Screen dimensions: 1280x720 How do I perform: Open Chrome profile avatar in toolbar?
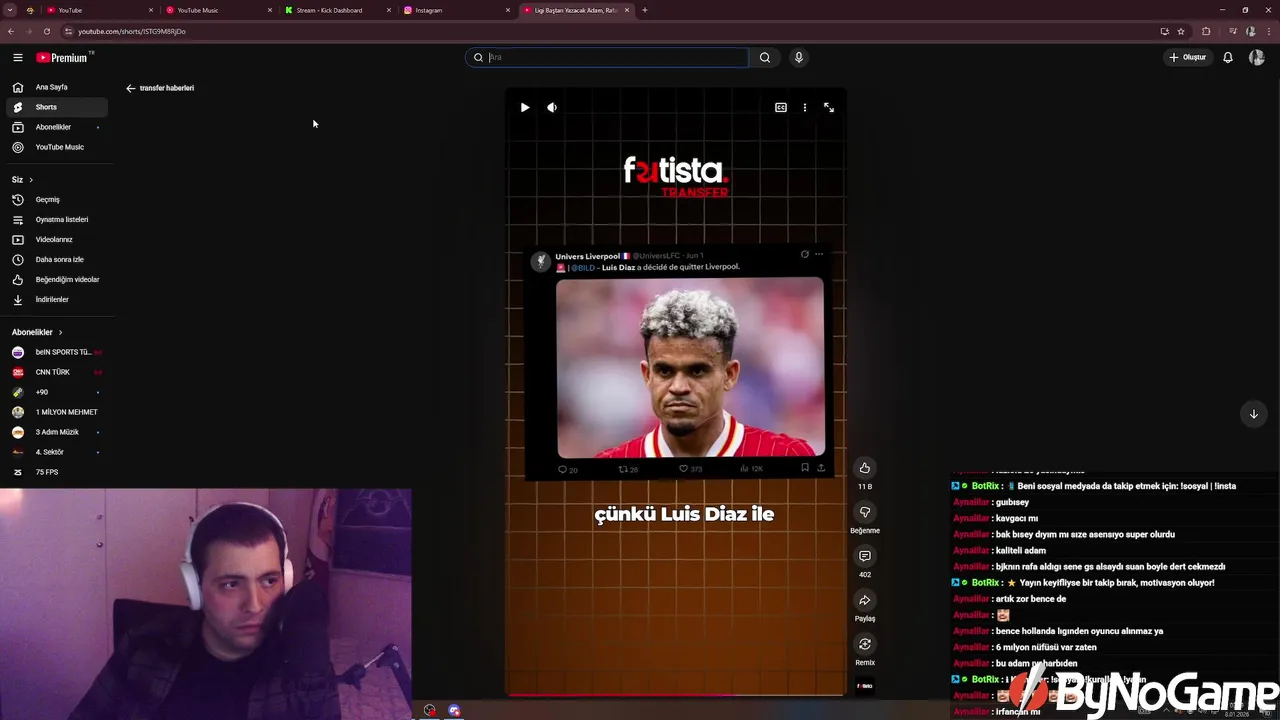1251,31
